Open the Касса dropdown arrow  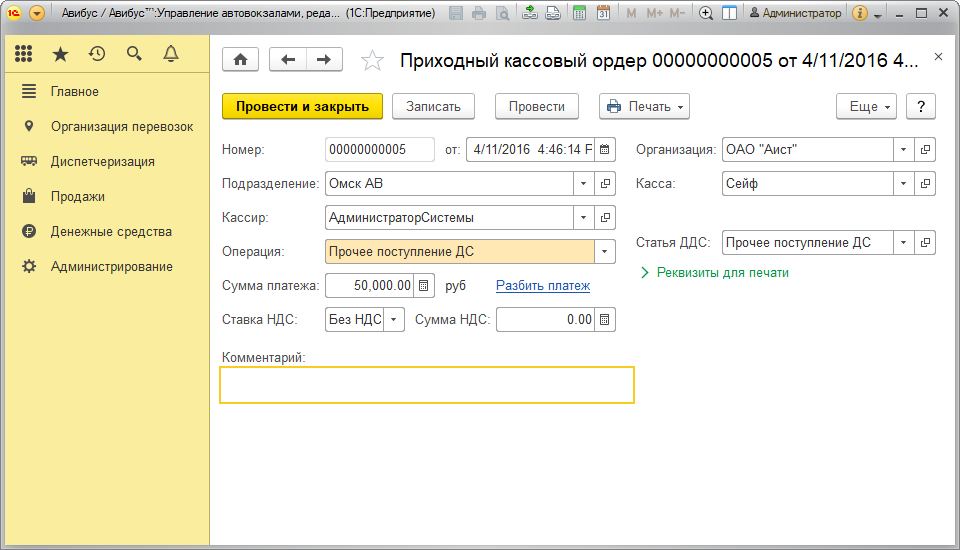pos(903,184)
